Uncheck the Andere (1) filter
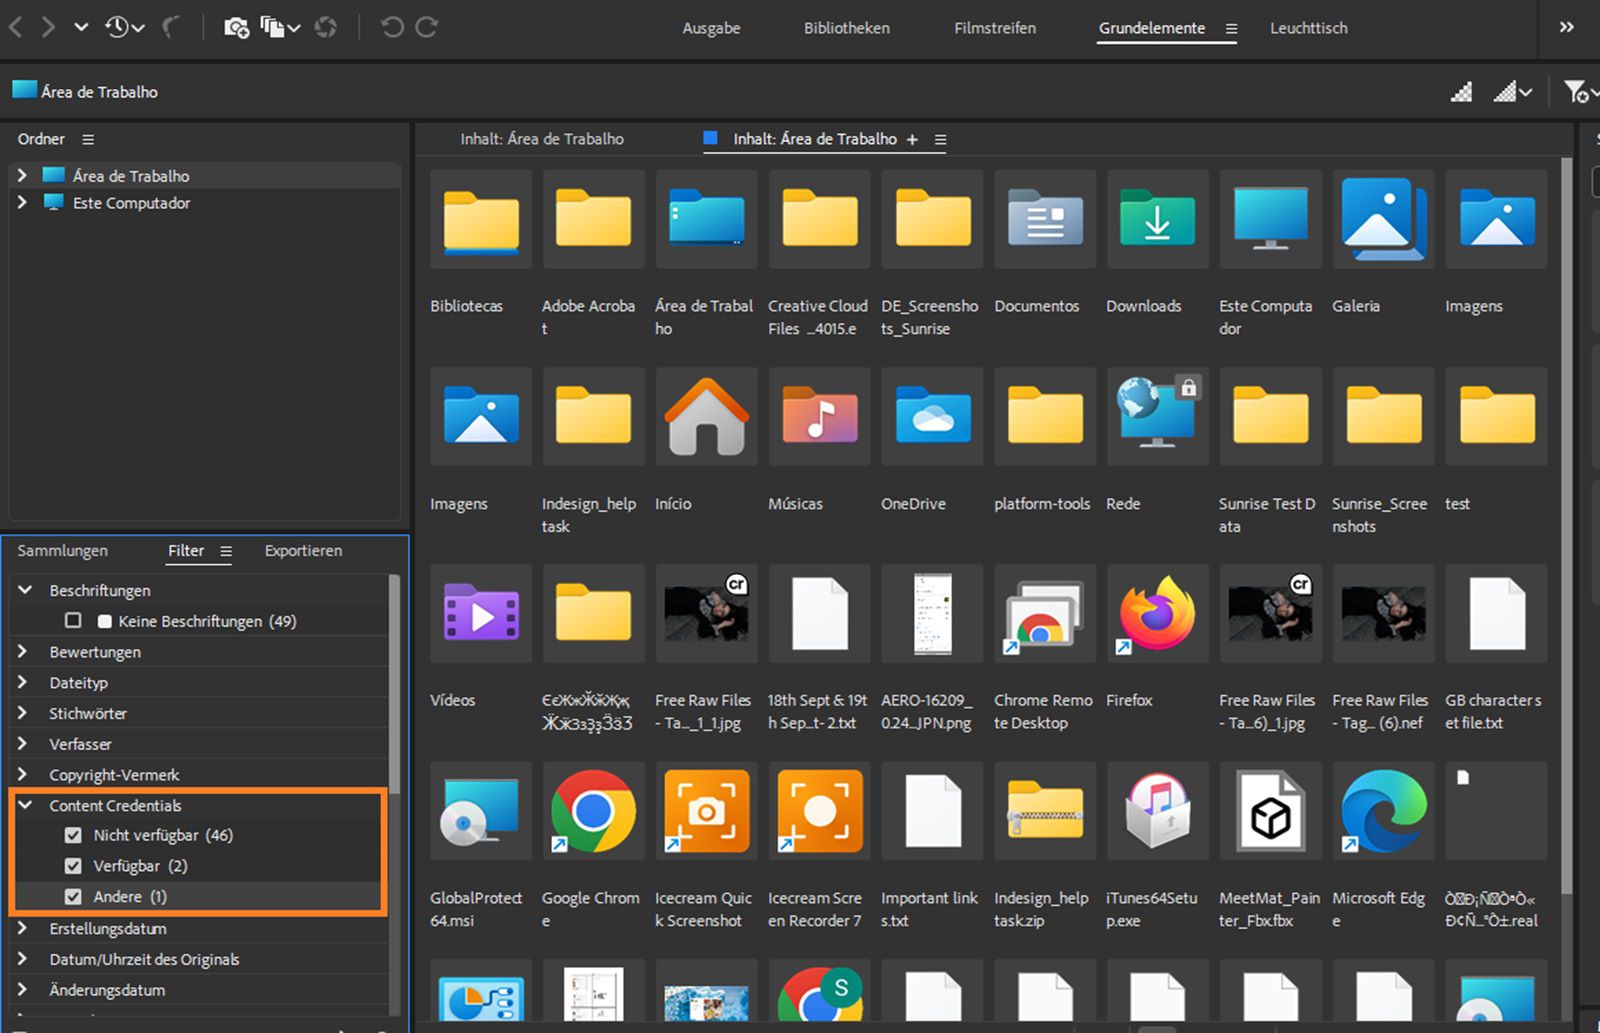Image resolution: width=1600 pixels, height=1033 pixels. tap(73, 897)
